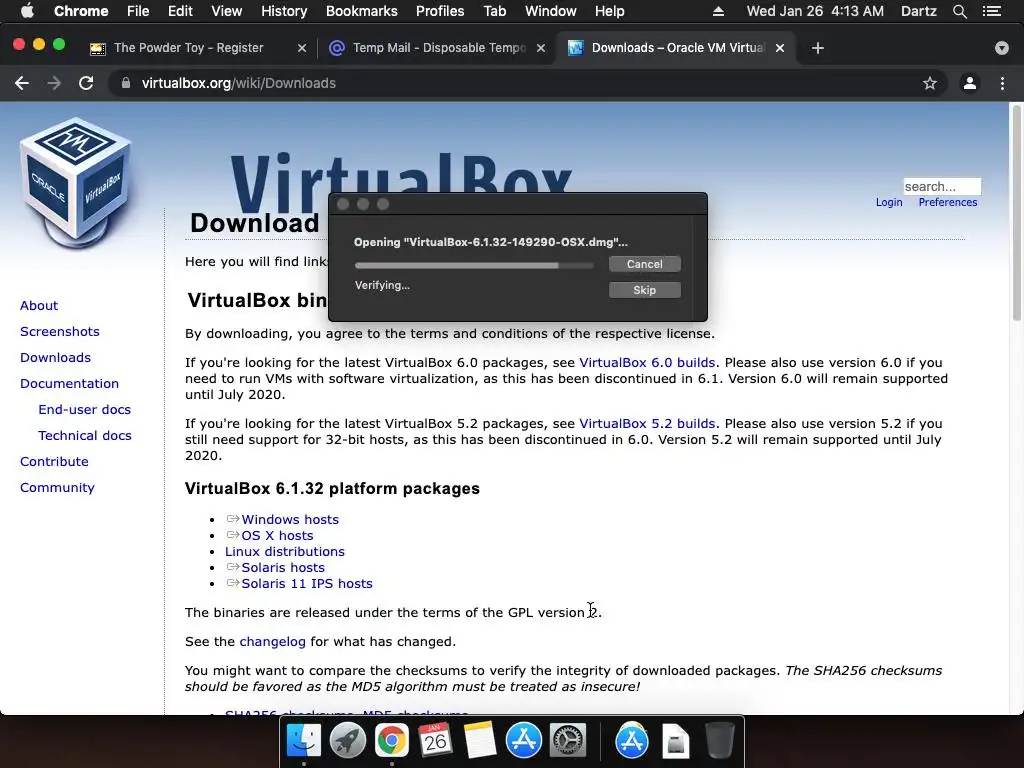Download OS X hosts package
The image size is (1024, 768).
tap(277, 536)
